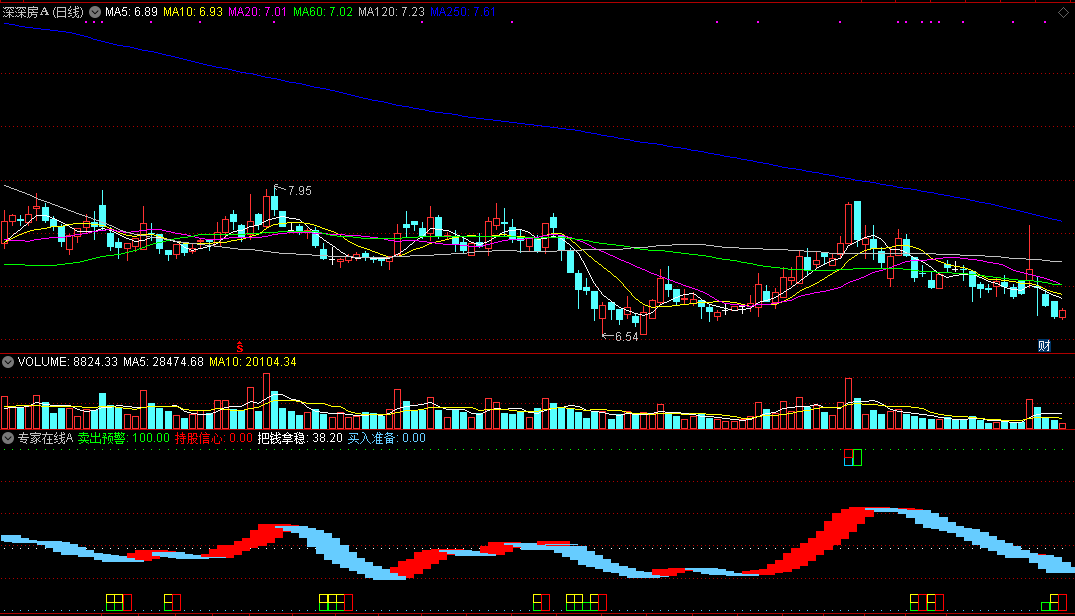The width and height of the screenshot is (1075, 616).
Task: Click the diamond icon in the top-right corner
Action: click(1063, 12)
